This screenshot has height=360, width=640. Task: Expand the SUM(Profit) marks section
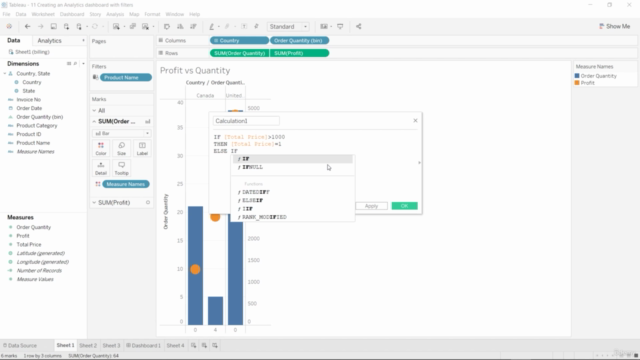(94, 202)
